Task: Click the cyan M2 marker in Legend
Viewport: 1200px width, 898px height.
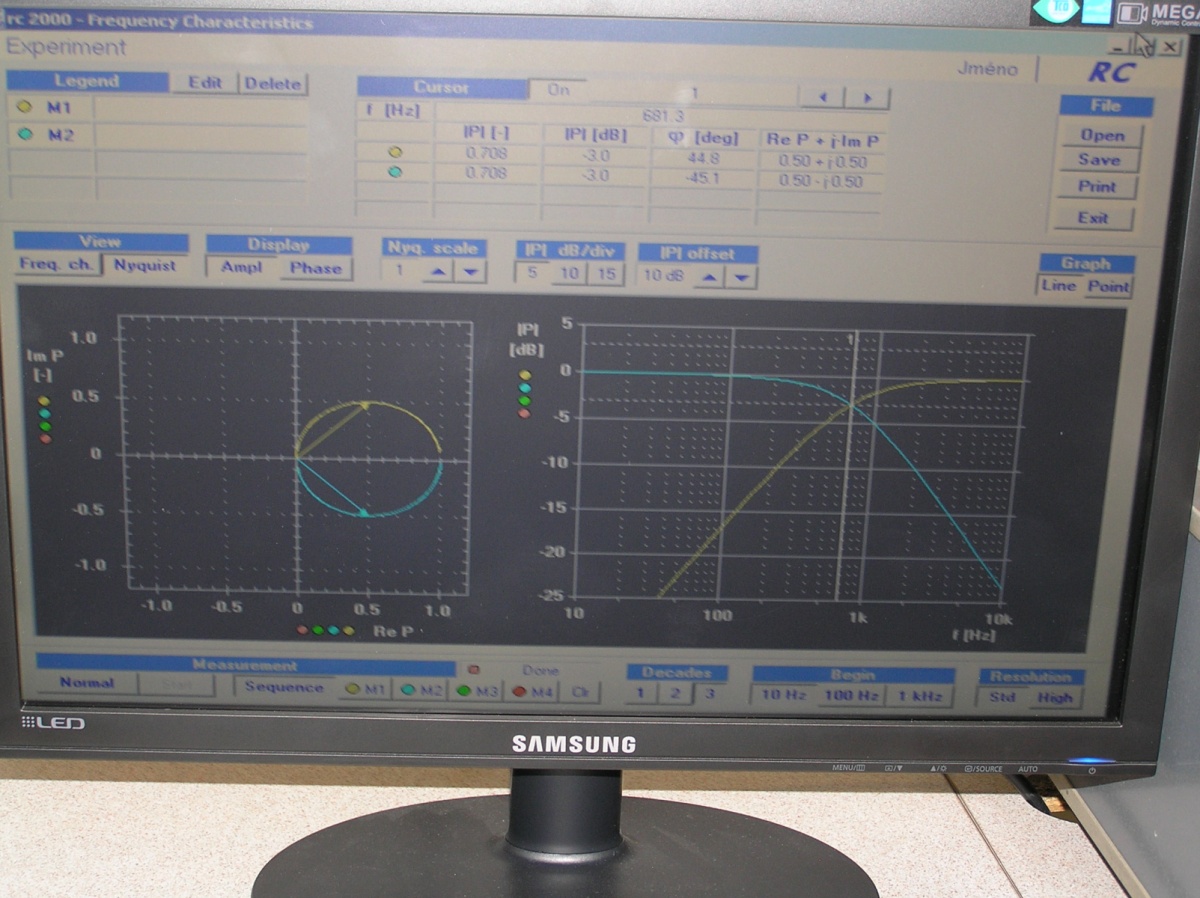Action: 25,135
